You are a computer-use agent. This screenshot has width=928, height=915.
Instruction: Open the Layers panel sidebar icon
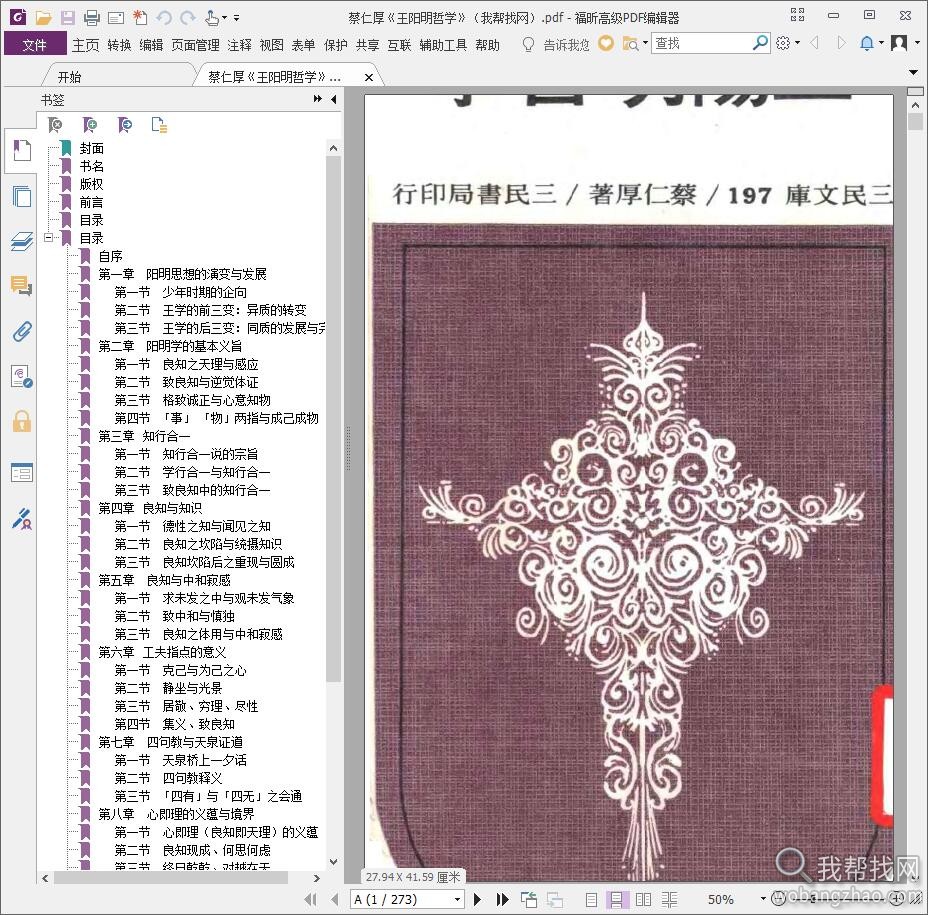21,241
